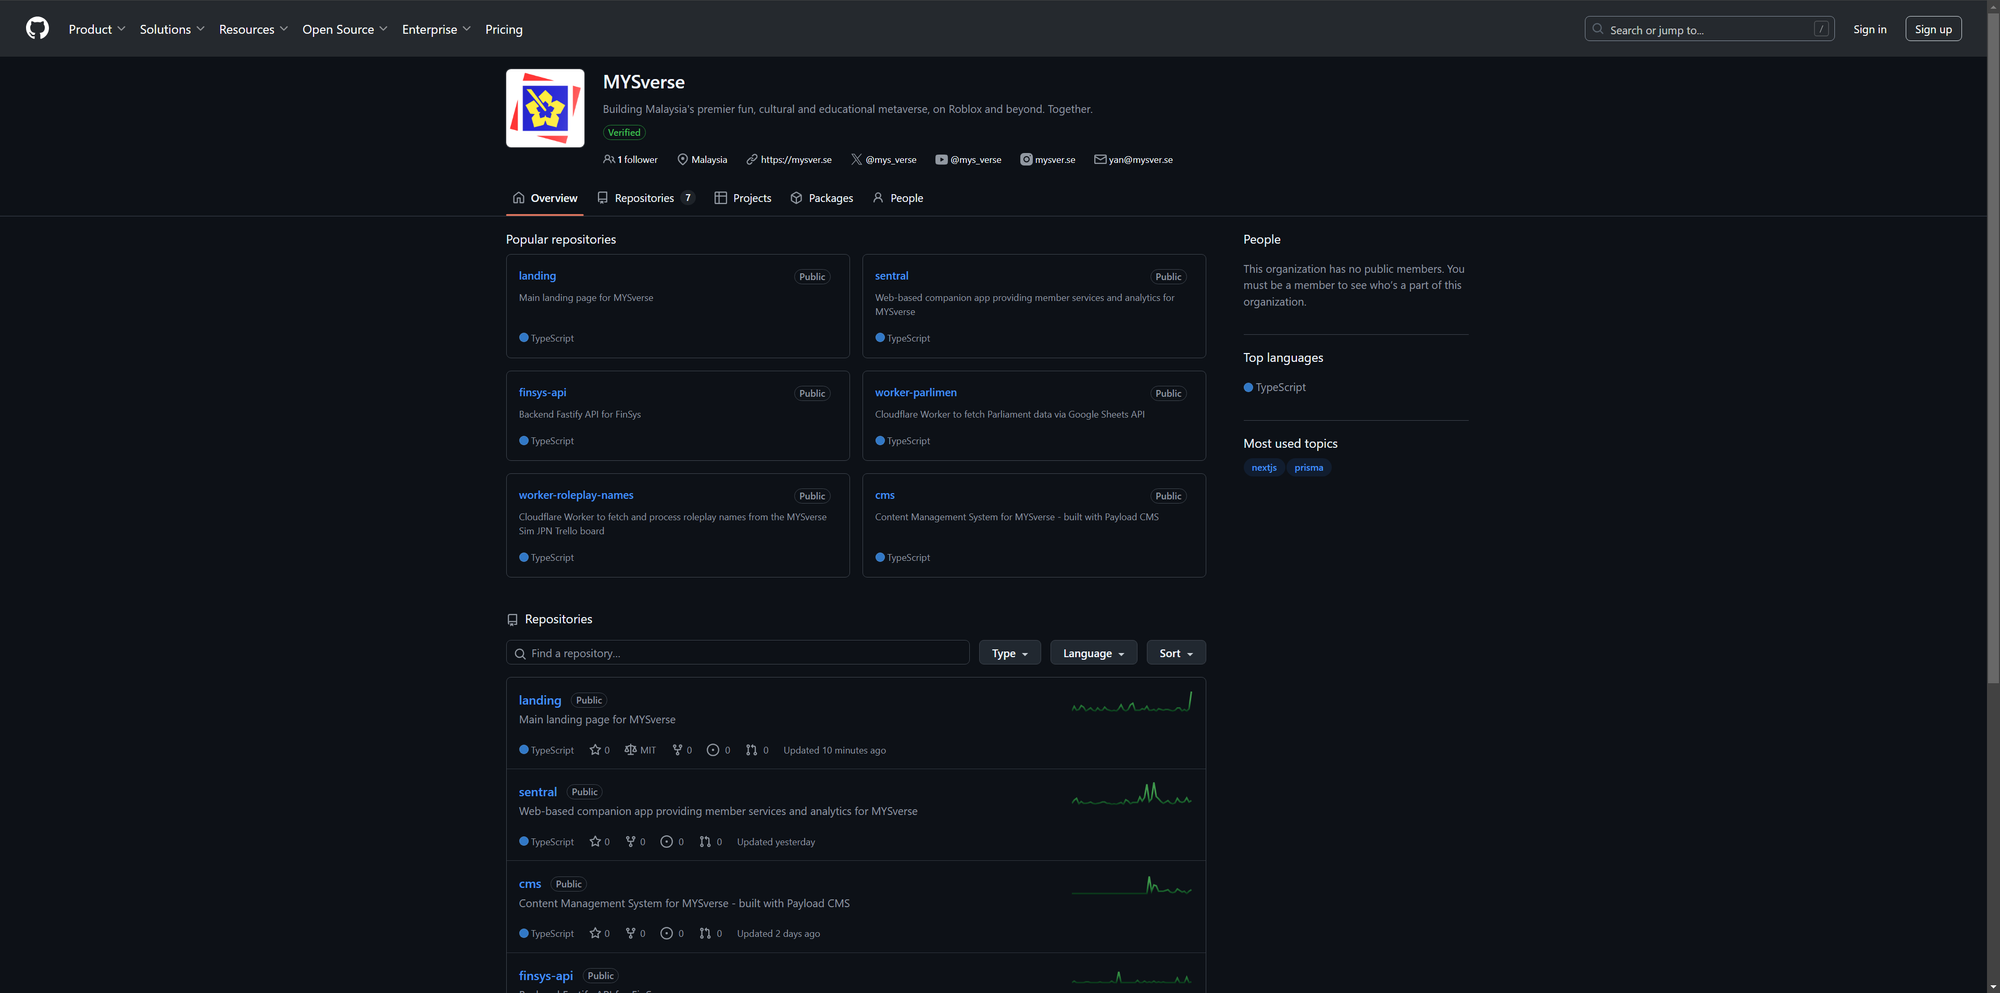This screenshot has height=993, width=2000.
Task: Expand the Product menu
Action: [x=97, y=29]
